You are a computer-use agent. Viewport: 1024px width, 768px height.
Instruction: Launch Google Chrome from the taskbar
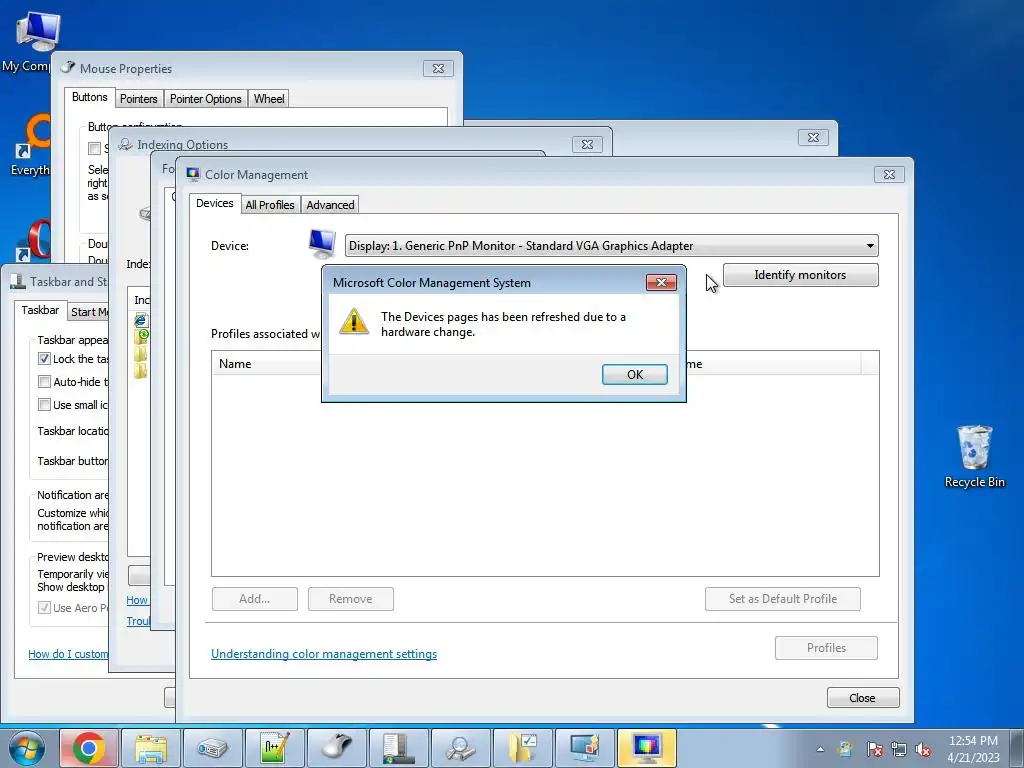89,748
